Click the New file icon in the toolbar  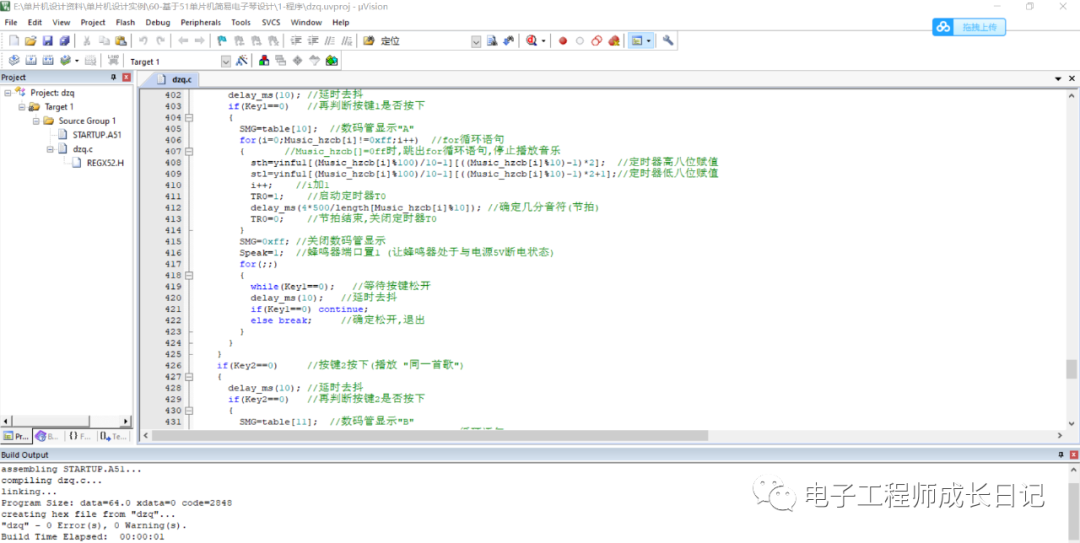click(13, 41)
